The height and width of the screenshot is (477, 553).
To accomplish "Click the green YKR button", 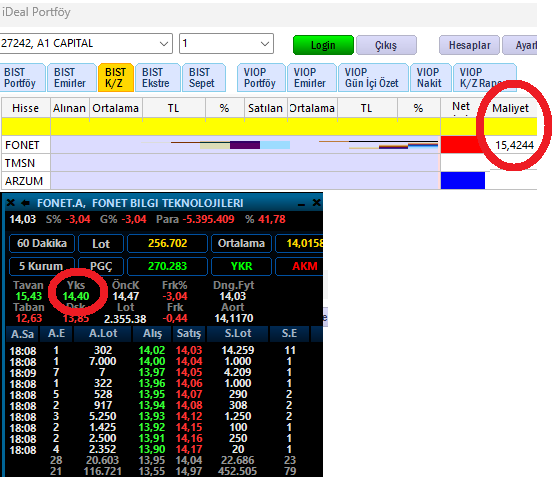I will [241, 266].
